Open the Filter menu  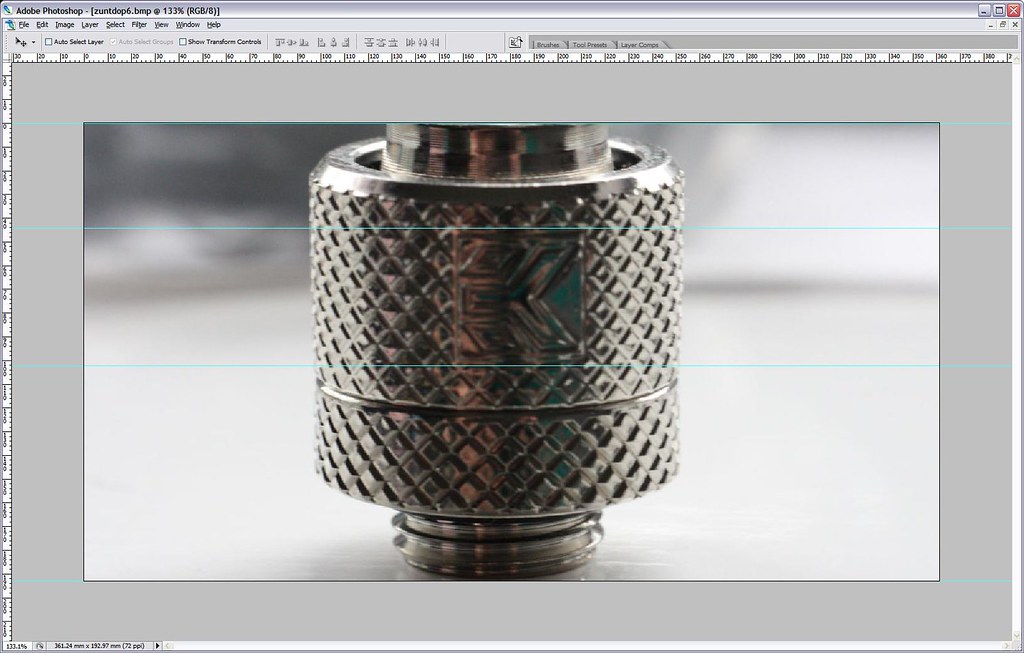pos(139,25)
